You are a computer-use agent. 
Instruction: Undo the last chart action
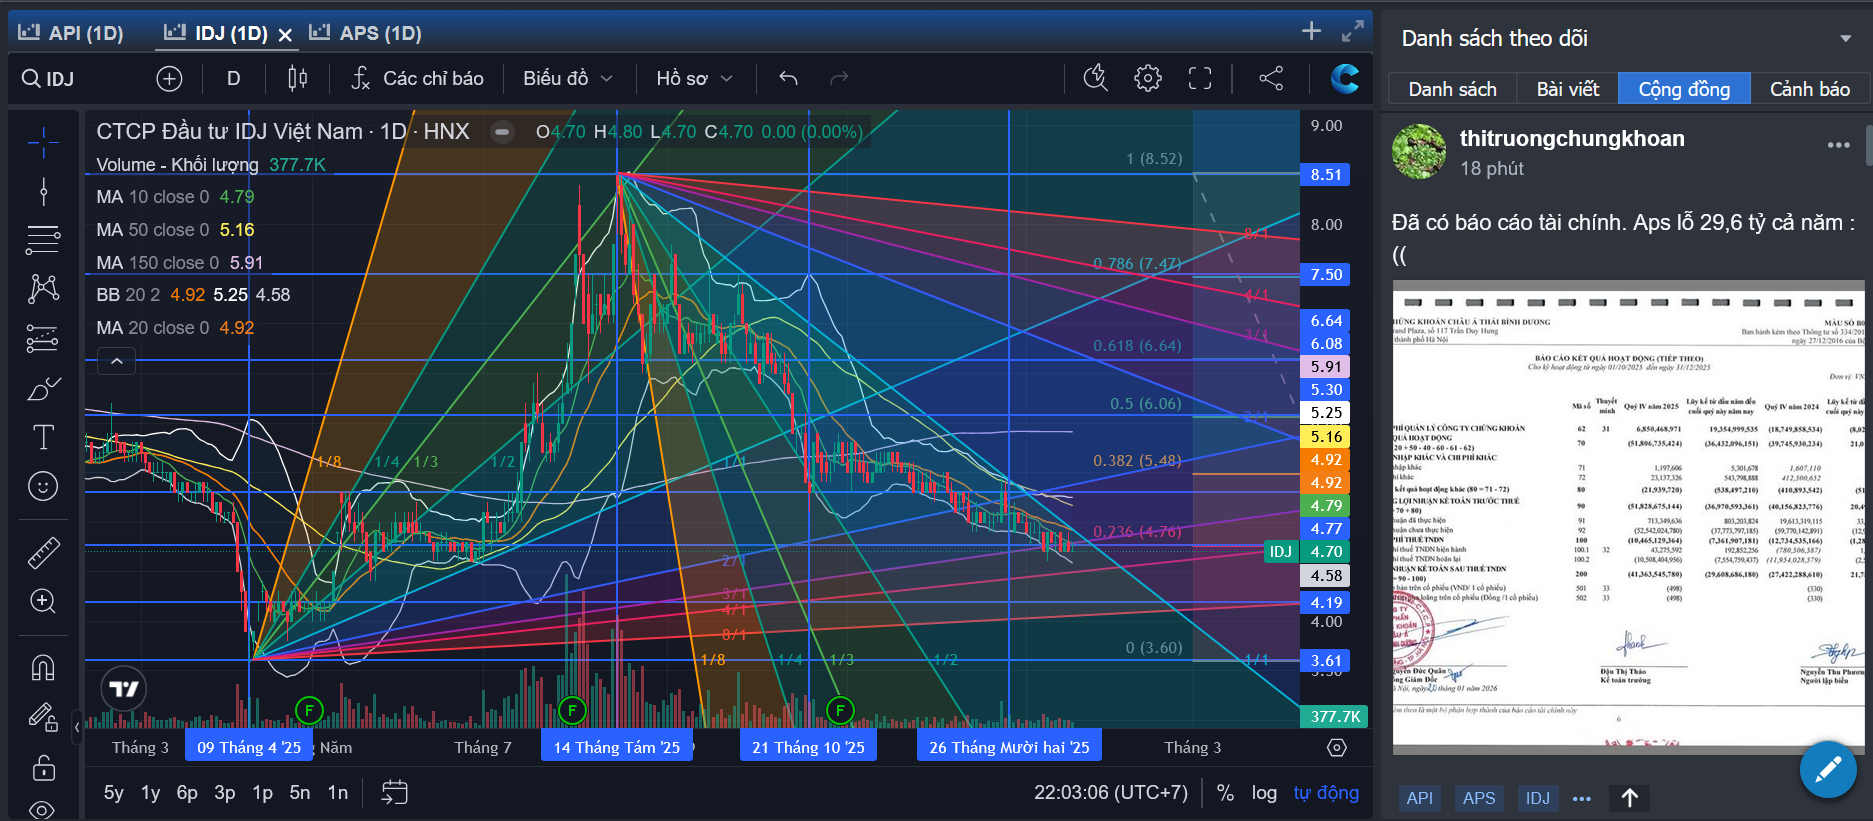(x=788, y=79)
